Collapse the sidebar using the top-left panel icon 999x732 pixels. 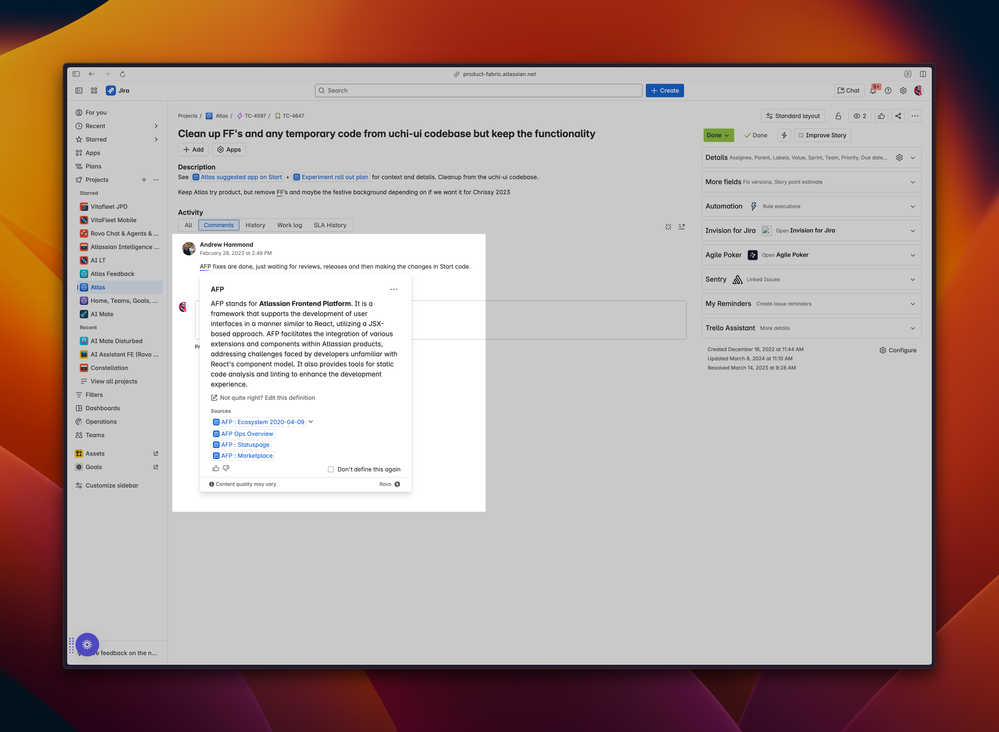coord(78,90)
